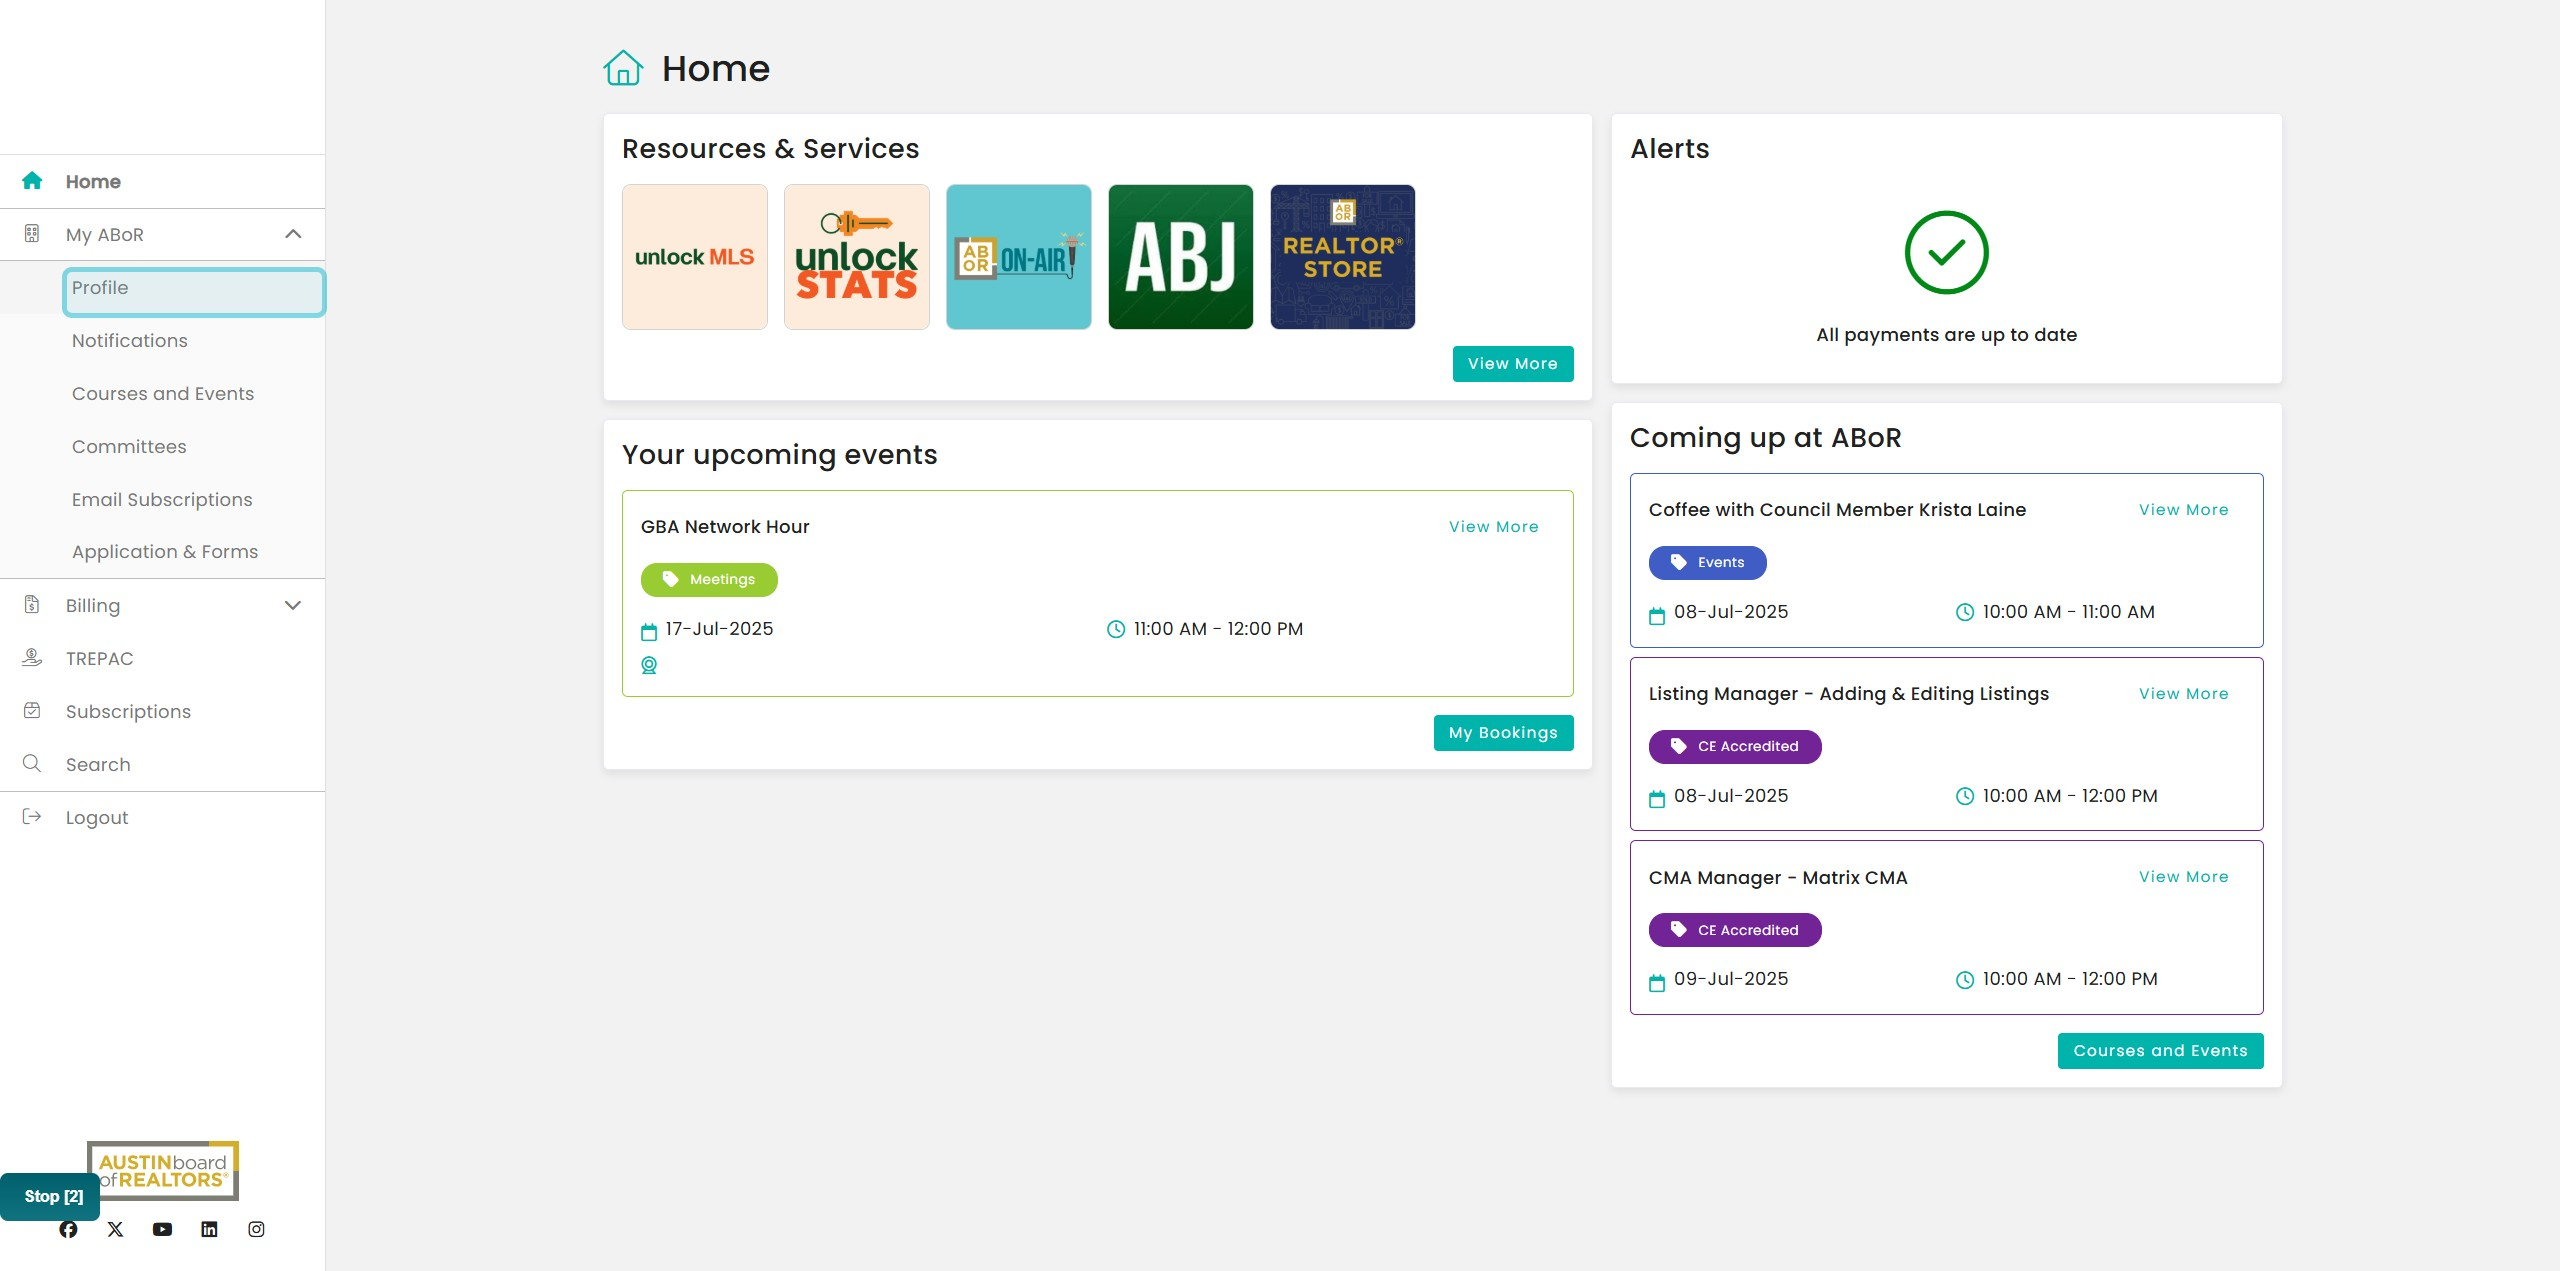Open the ABoR ON-AIR tile
Screen dimensions: 2560x1271
(1019, 257)
